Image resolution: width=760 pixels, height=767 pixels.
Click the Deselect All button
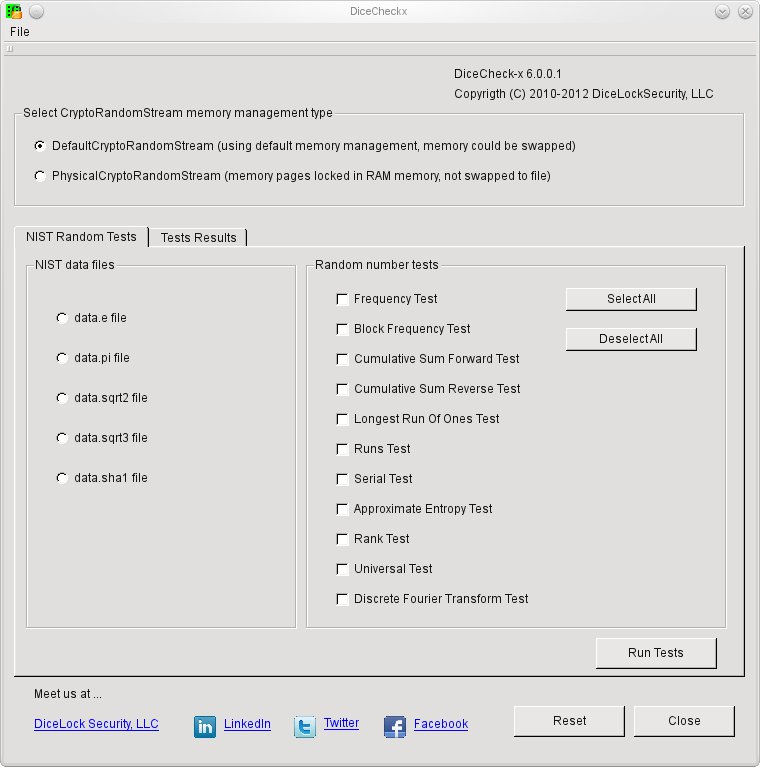(x=631, y=339)
